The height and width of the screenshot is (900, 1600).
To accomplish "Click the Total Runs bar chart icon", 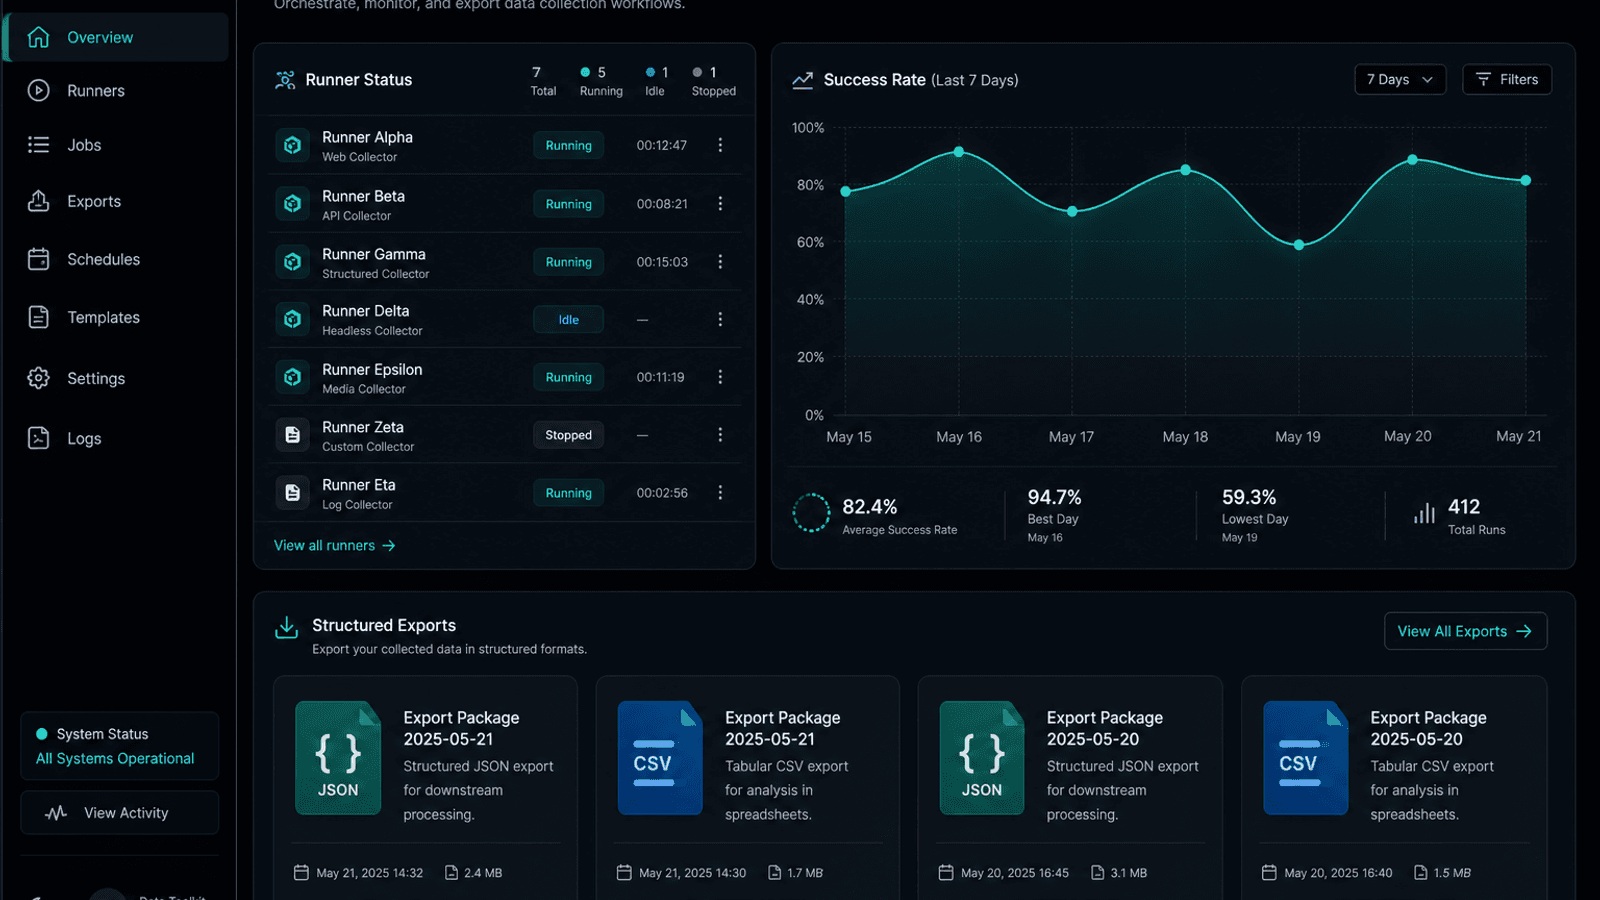I will [1424, 513].
